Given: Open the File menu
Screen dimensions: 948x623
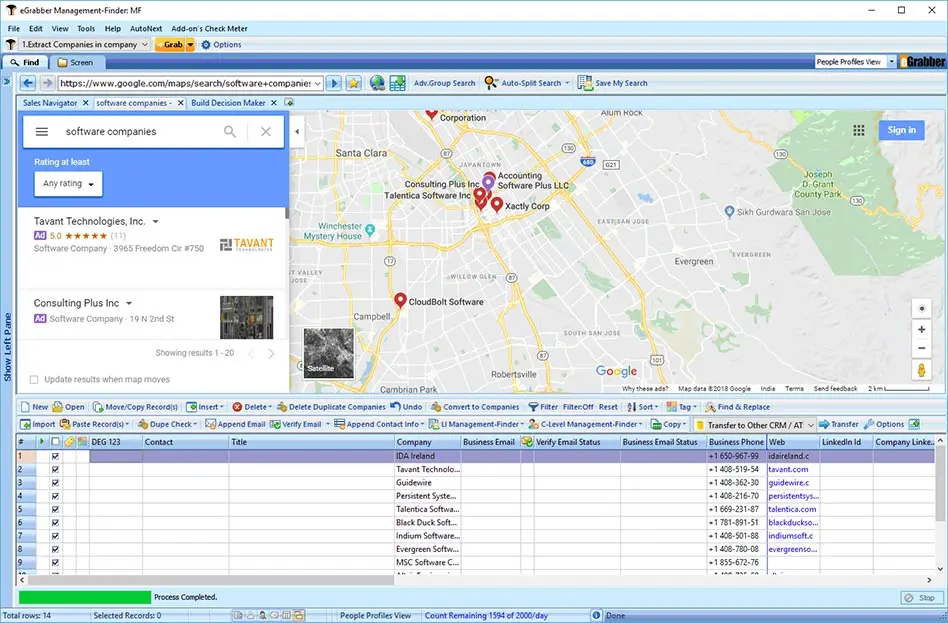Looking at the screenshot, I should [14, 28].
